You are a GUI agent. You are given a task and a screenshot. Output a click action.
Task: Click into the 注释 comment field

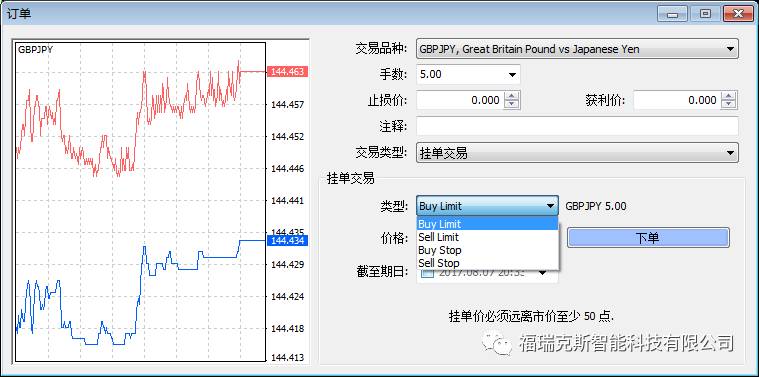pos(577,126)
